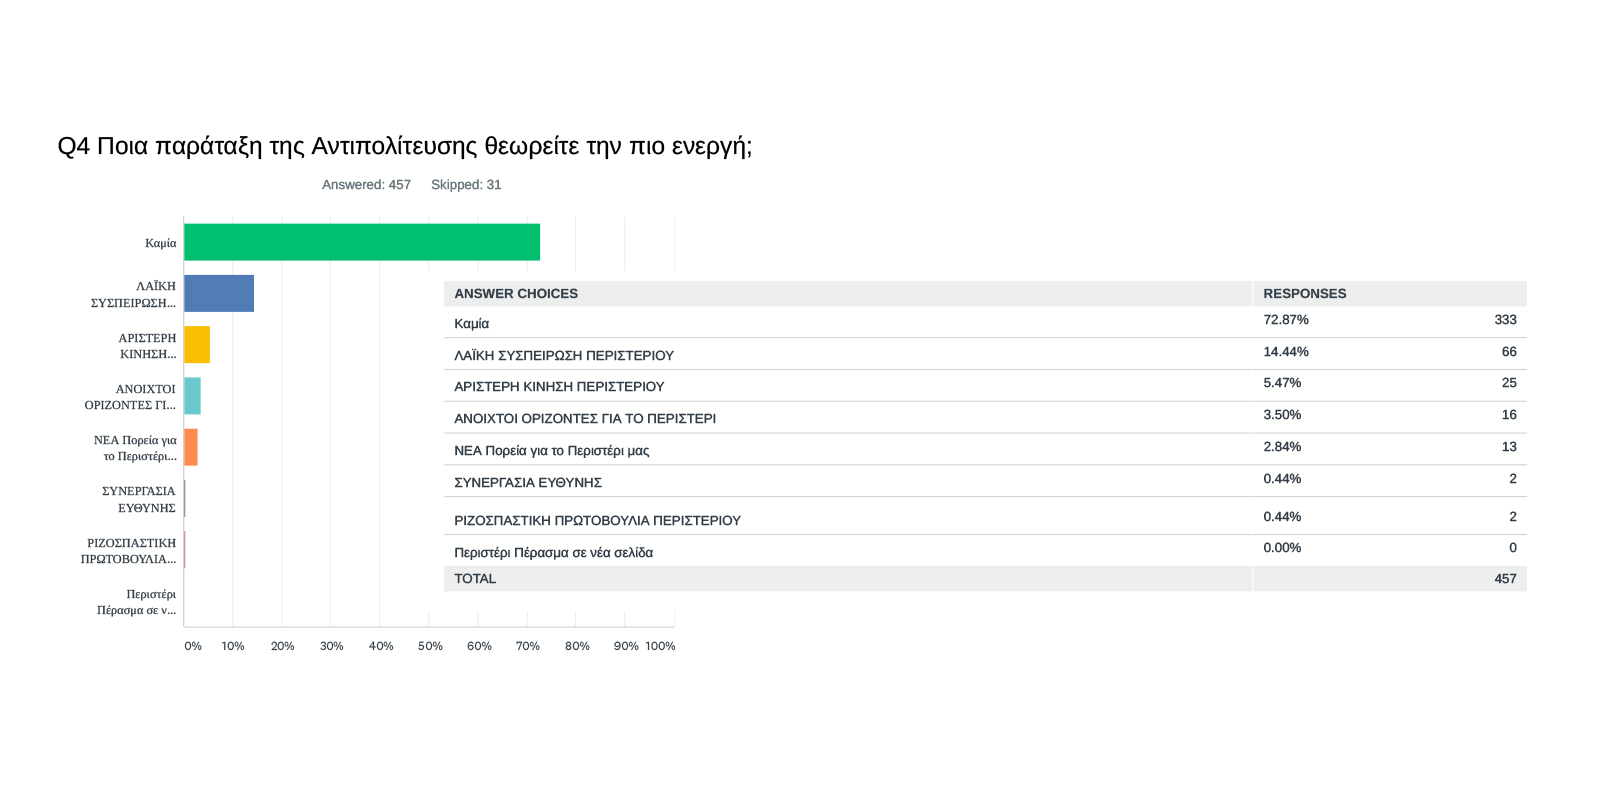Click the green Καμία bar in chart
The image size is (1600, 800).
click(361, 242)
